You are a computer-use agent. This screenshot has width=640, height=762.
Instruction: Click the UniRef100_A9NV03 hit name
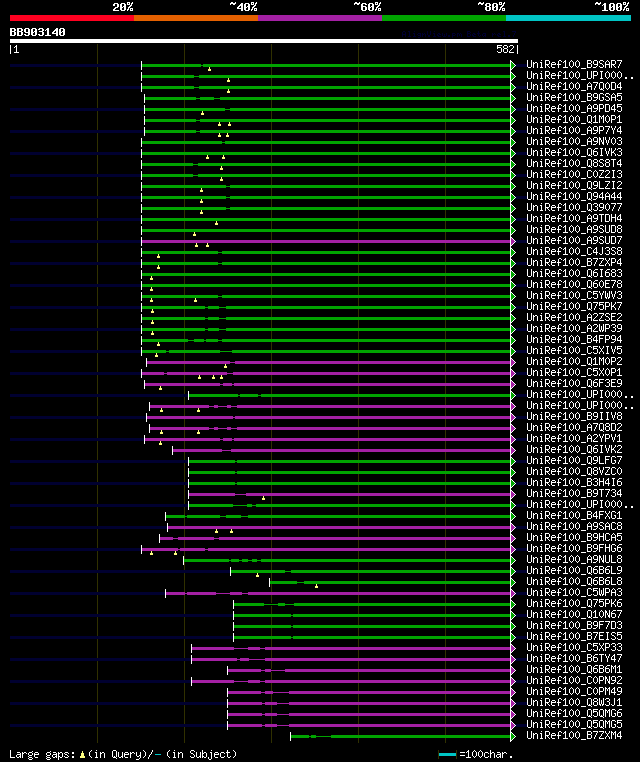point(574,141)
